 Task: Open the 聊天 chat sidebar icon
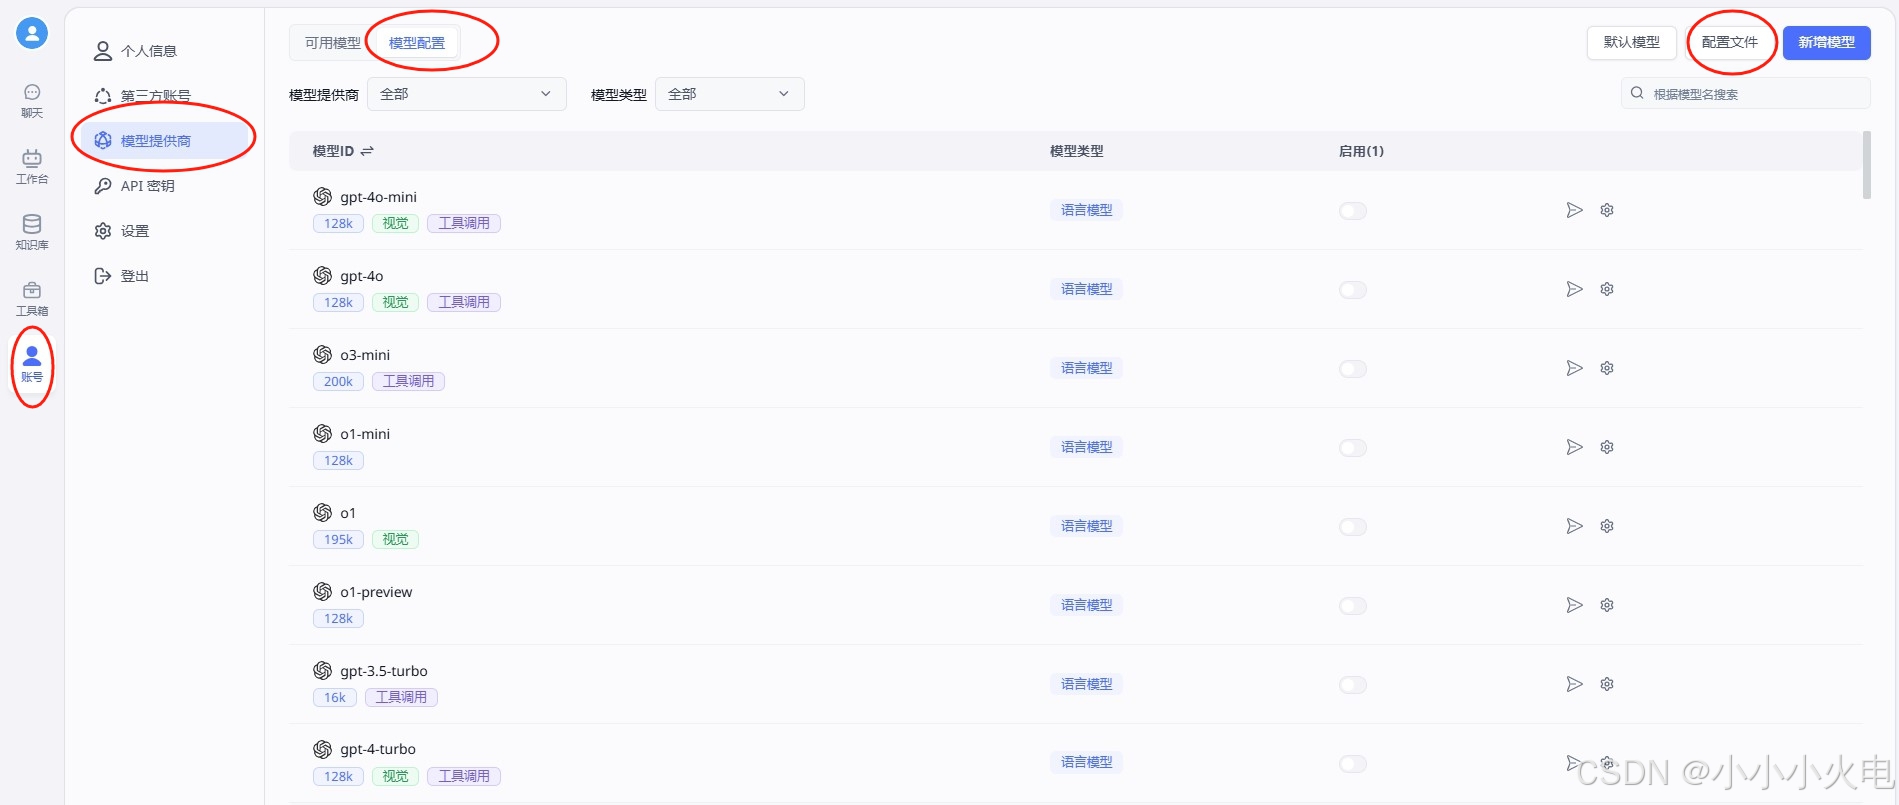pyautogui.click(x=32, y=101)
